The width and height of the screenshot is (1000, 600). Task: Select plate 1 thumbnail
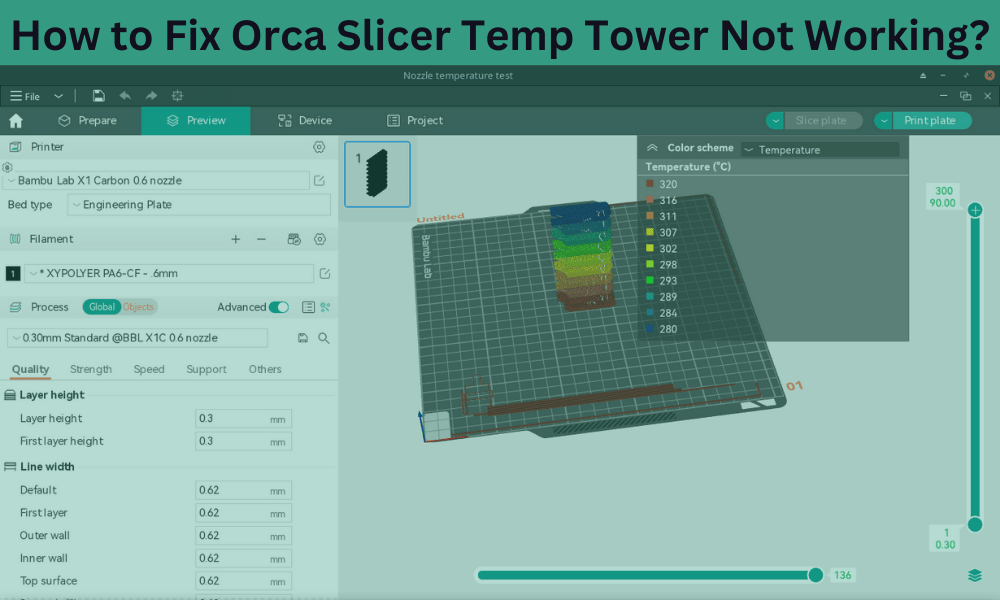[x=377, y=174]
